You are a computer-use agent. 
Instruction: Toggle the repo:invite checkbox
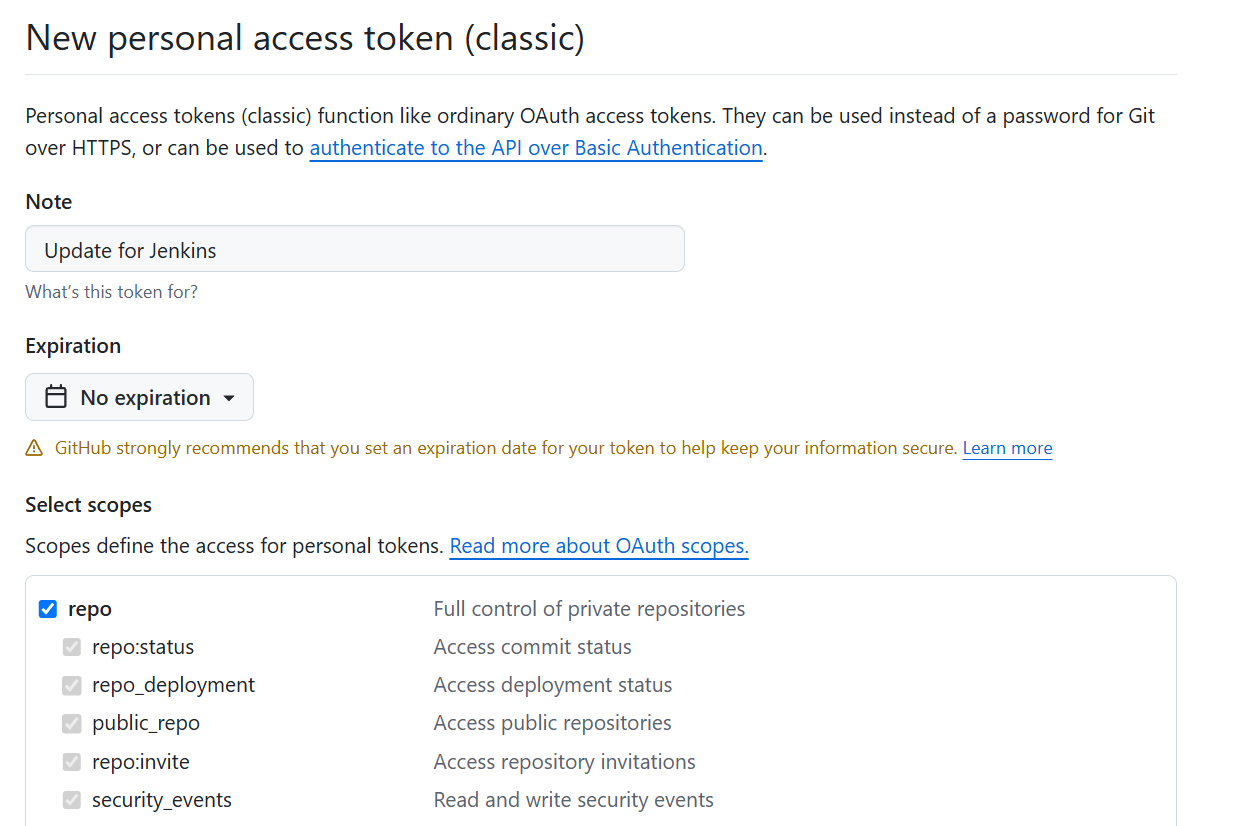click(x=72, y=762)
